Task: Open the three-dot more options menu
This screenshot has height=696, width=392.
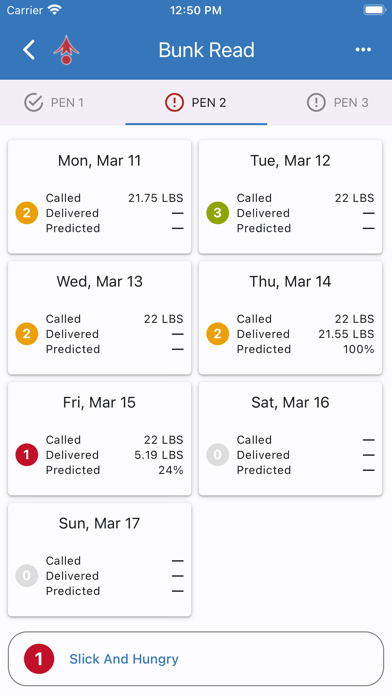Action: 363,50
